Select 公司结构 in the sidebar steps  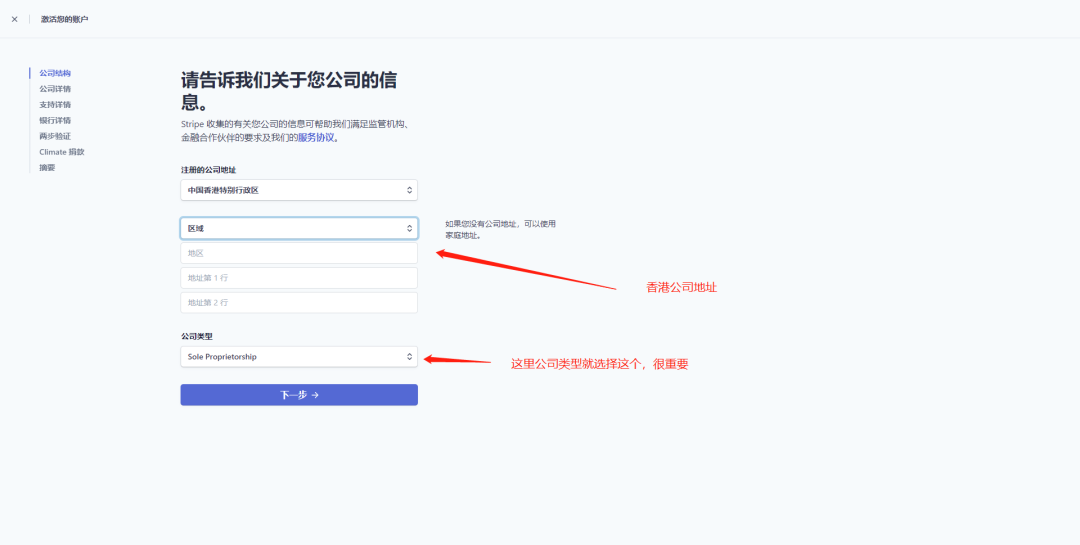point(55,73)
